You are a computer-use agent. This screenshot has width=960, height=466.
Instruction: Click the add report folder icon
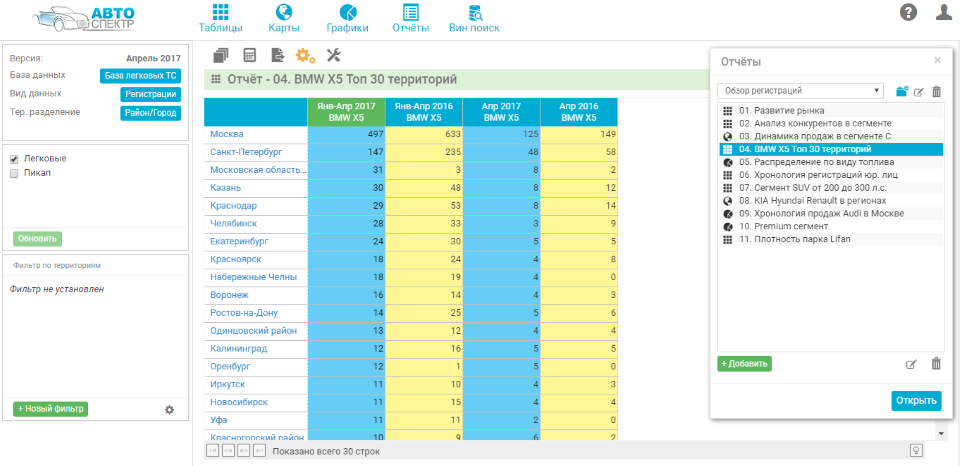(x=901, y=91)
